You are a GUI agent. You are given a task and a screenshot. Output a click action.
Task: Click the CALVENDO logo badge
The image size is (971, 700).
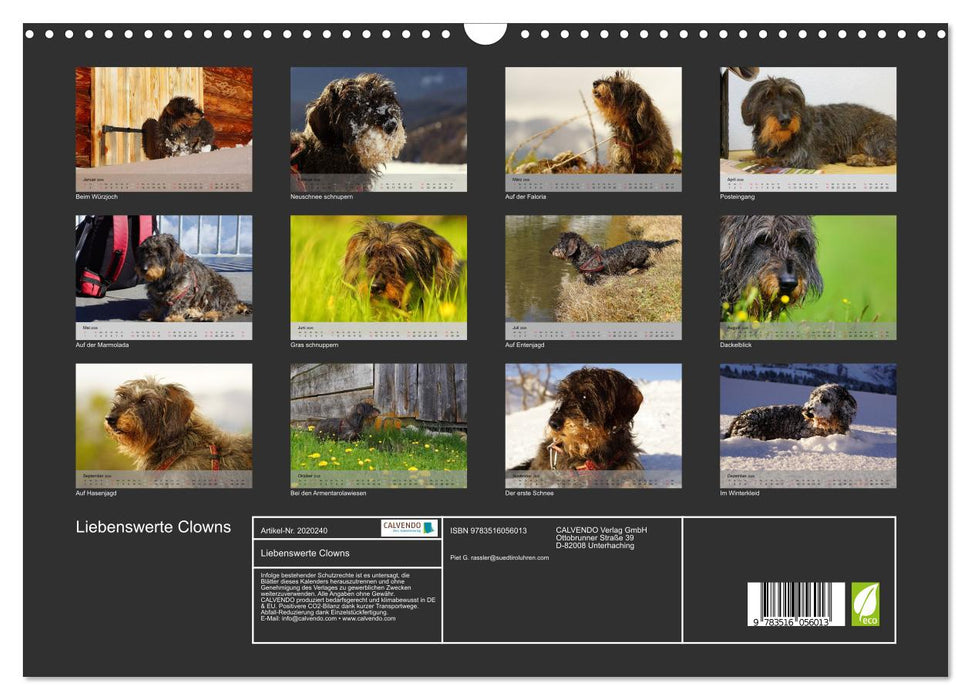pyautogui.click(x=409, y=528)
